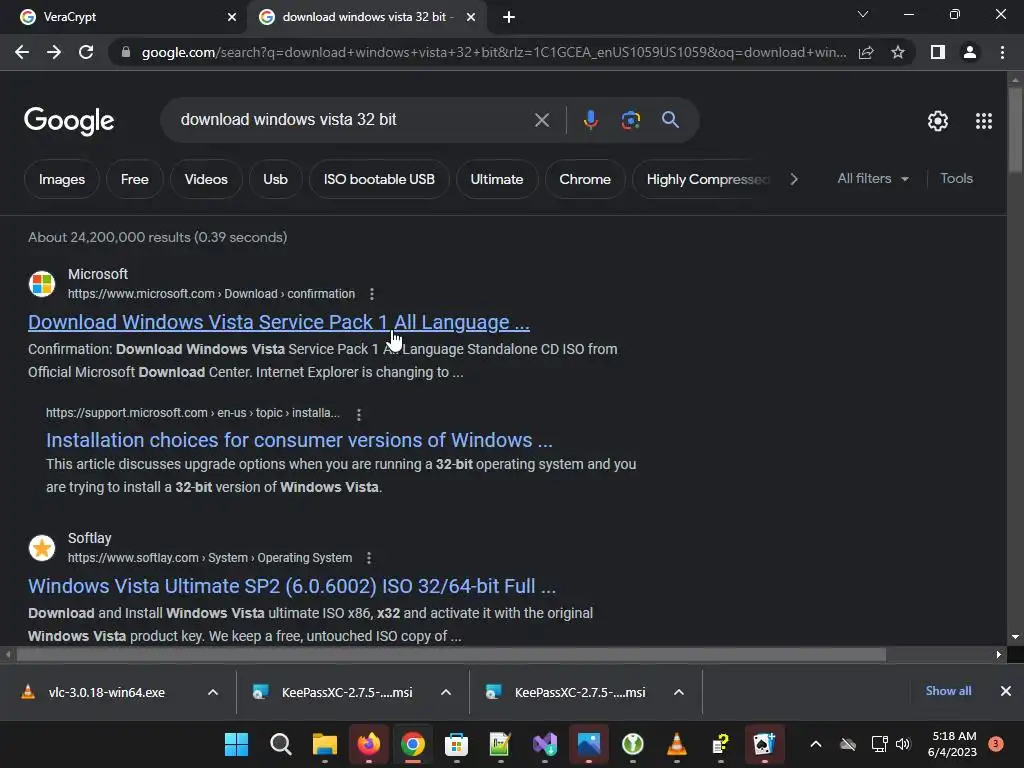This screenshot has height=768, width=1024.
Task: Click the site padlock icon
Action: click(x=125, y=52)
